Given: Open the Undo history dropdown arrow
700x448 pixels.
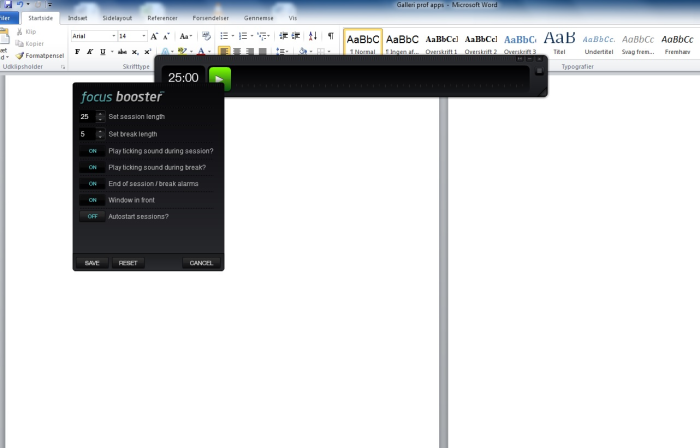Looking at the screenshot, I should [28, 4].
